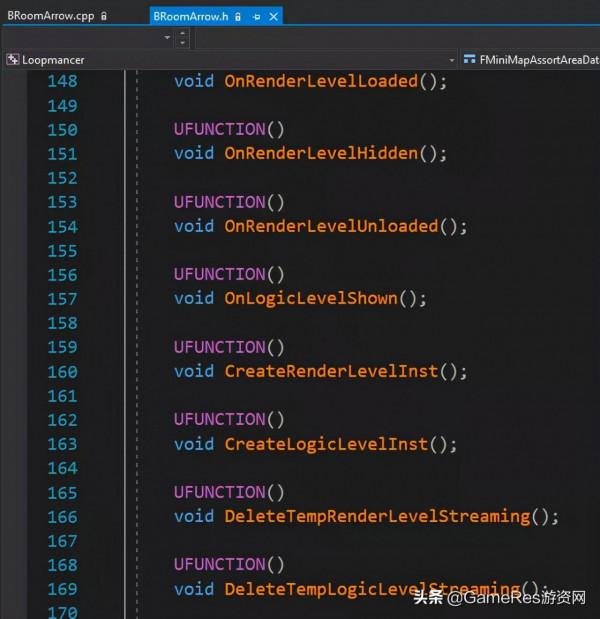Click the Loopmancer project icon
This screenshot has height=619, width=600.
pos(13,60)
